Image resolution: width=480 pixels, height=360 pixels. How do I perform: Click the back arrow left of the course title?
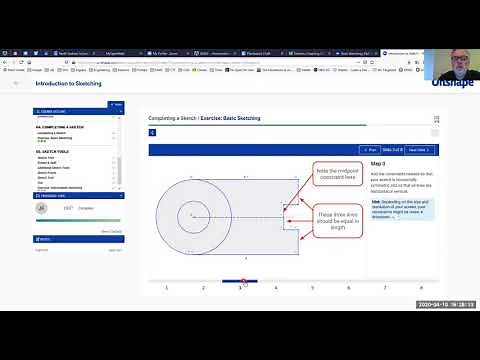point(15,83)
